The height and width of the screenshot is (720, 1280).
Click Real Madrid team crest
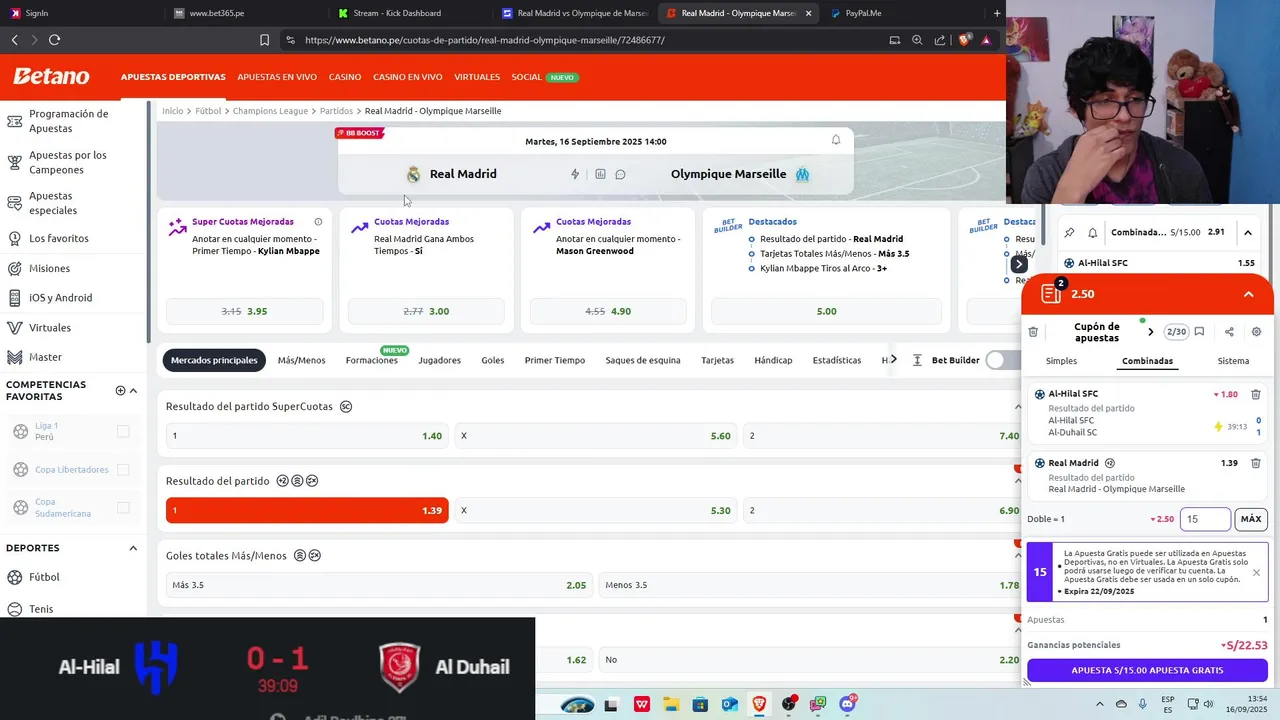click(x=413, y=174)
